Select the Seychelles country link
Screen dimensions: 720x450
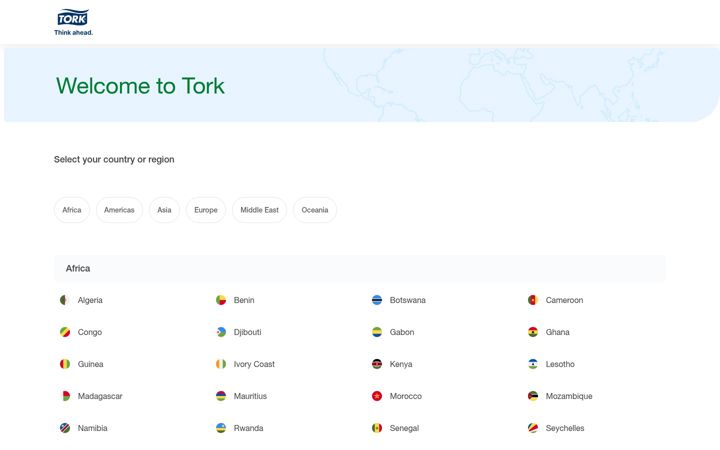[565, 428]
